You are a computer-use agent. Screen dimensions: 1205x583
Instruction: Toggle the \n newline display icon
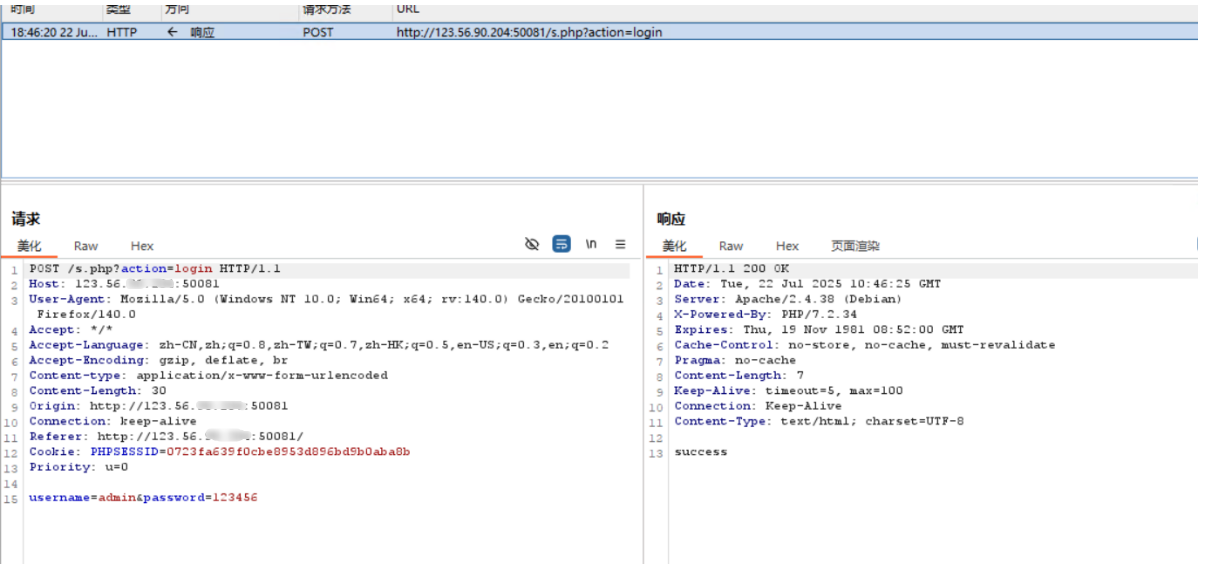(x=591, y=244)
